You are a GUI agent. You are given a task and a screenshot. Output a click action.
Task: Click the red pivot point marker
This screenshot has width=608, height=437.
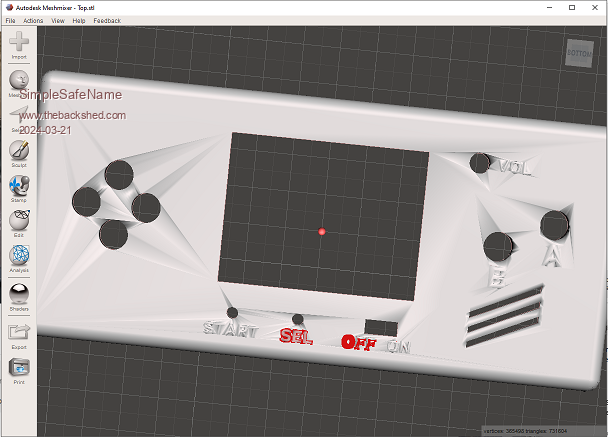pyautogui.click(x=322, y=232)
